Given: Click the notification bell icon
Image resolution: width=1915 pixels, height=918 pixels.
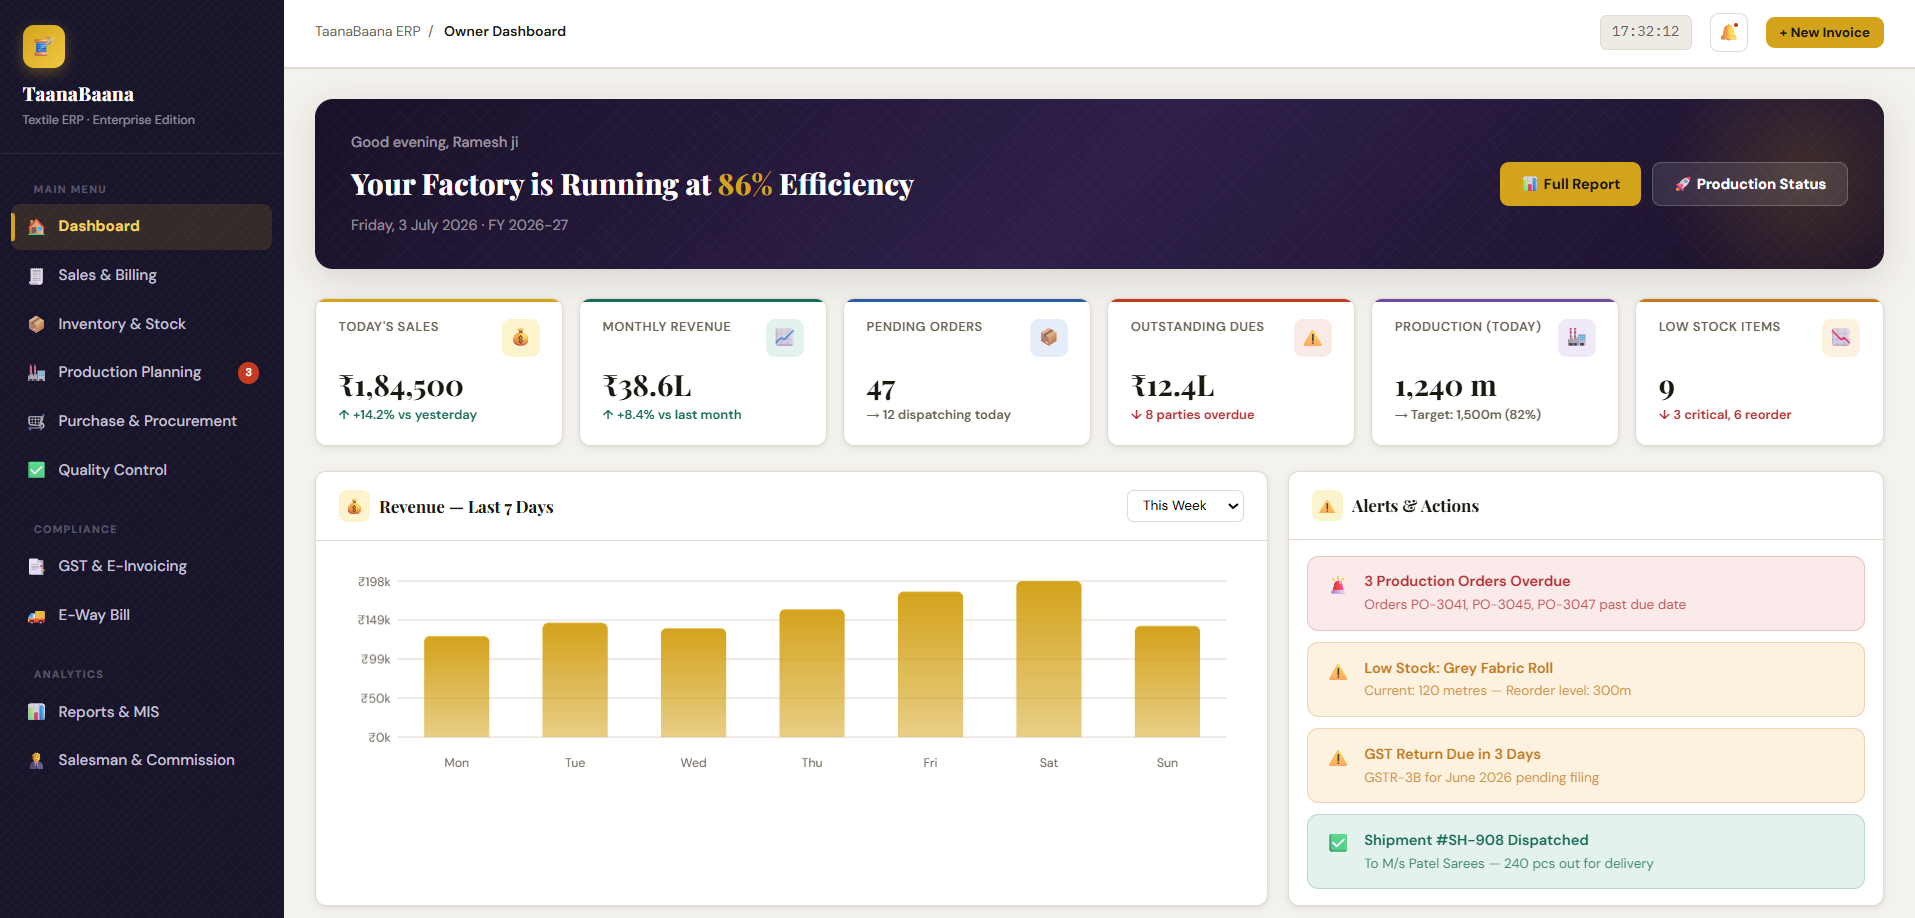Looking at the screenshot, I should (1728, 32).
